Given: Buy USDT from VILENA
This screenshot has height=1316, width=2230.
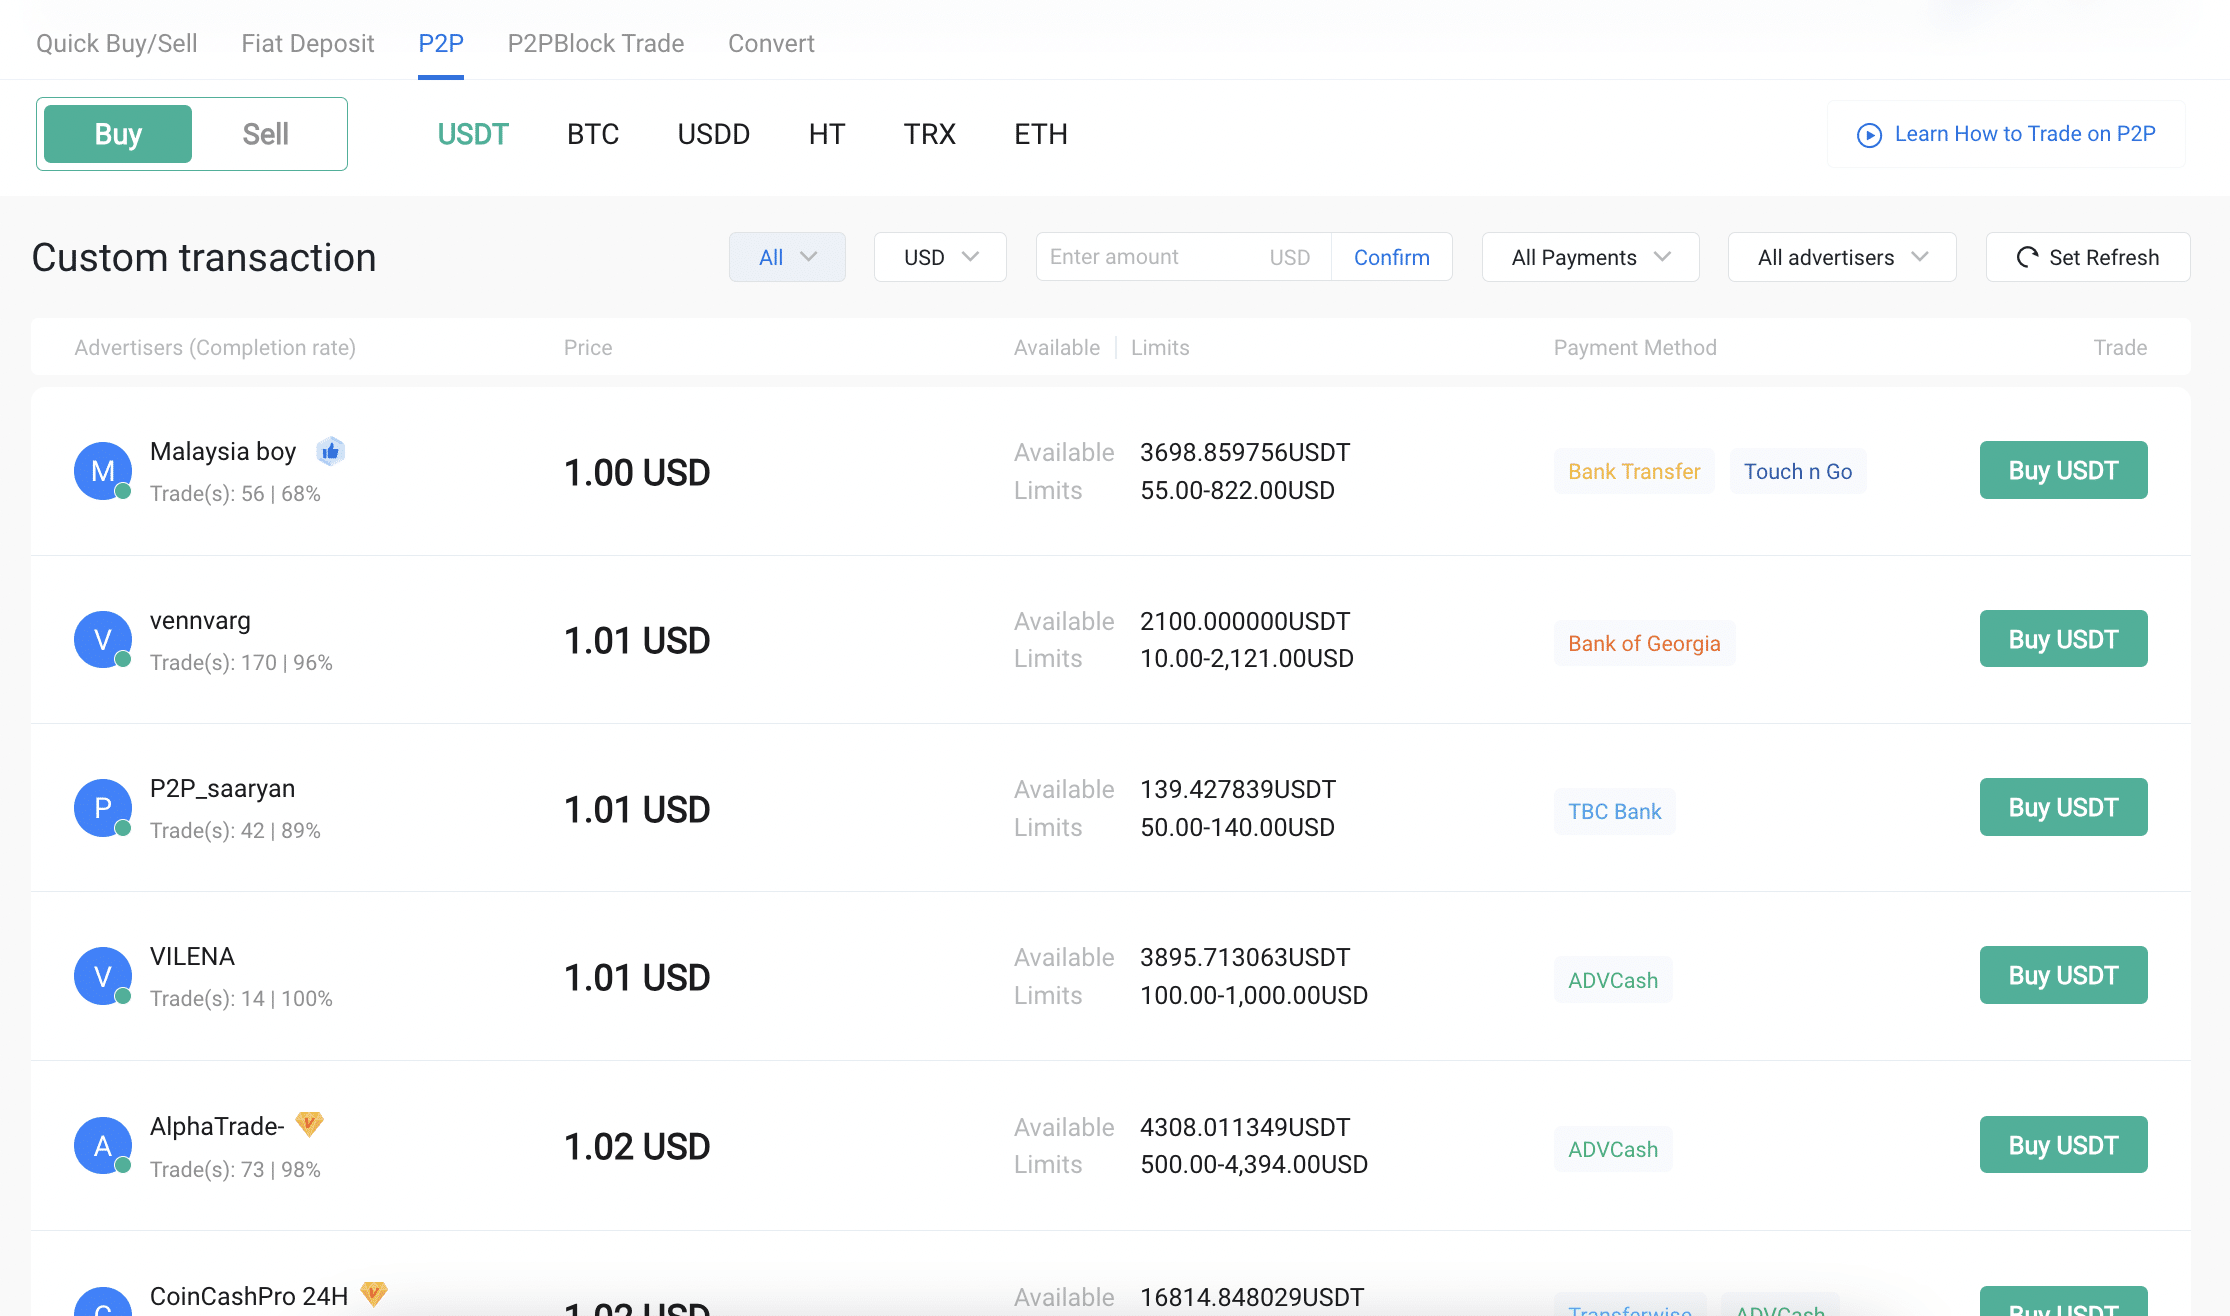Looking at the screenshot, I should click(x=2064, y=975).
